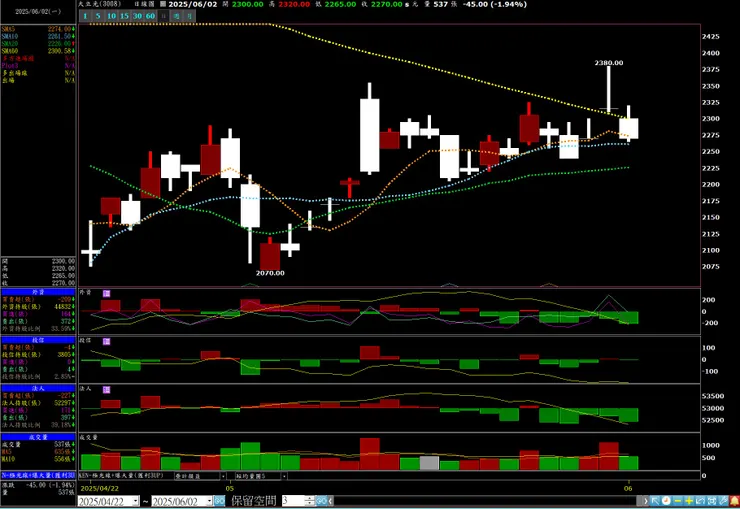Click the screenshot capture icon
740x509 pixels.
712,501
